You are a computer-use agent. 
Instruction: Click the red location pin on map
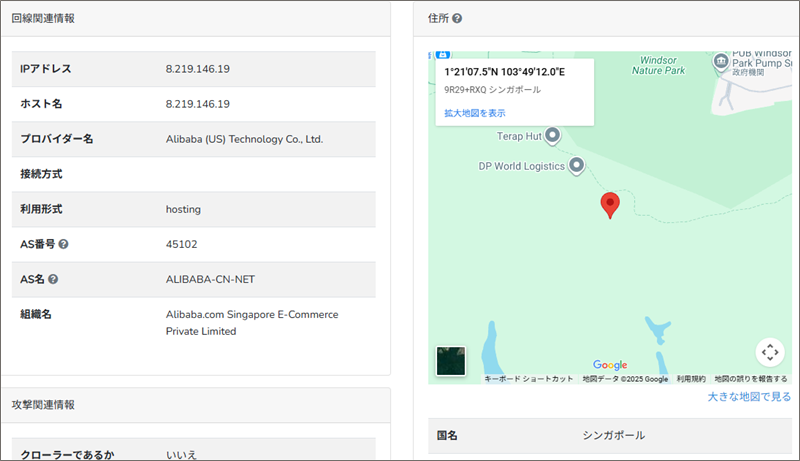coord(610,205)
